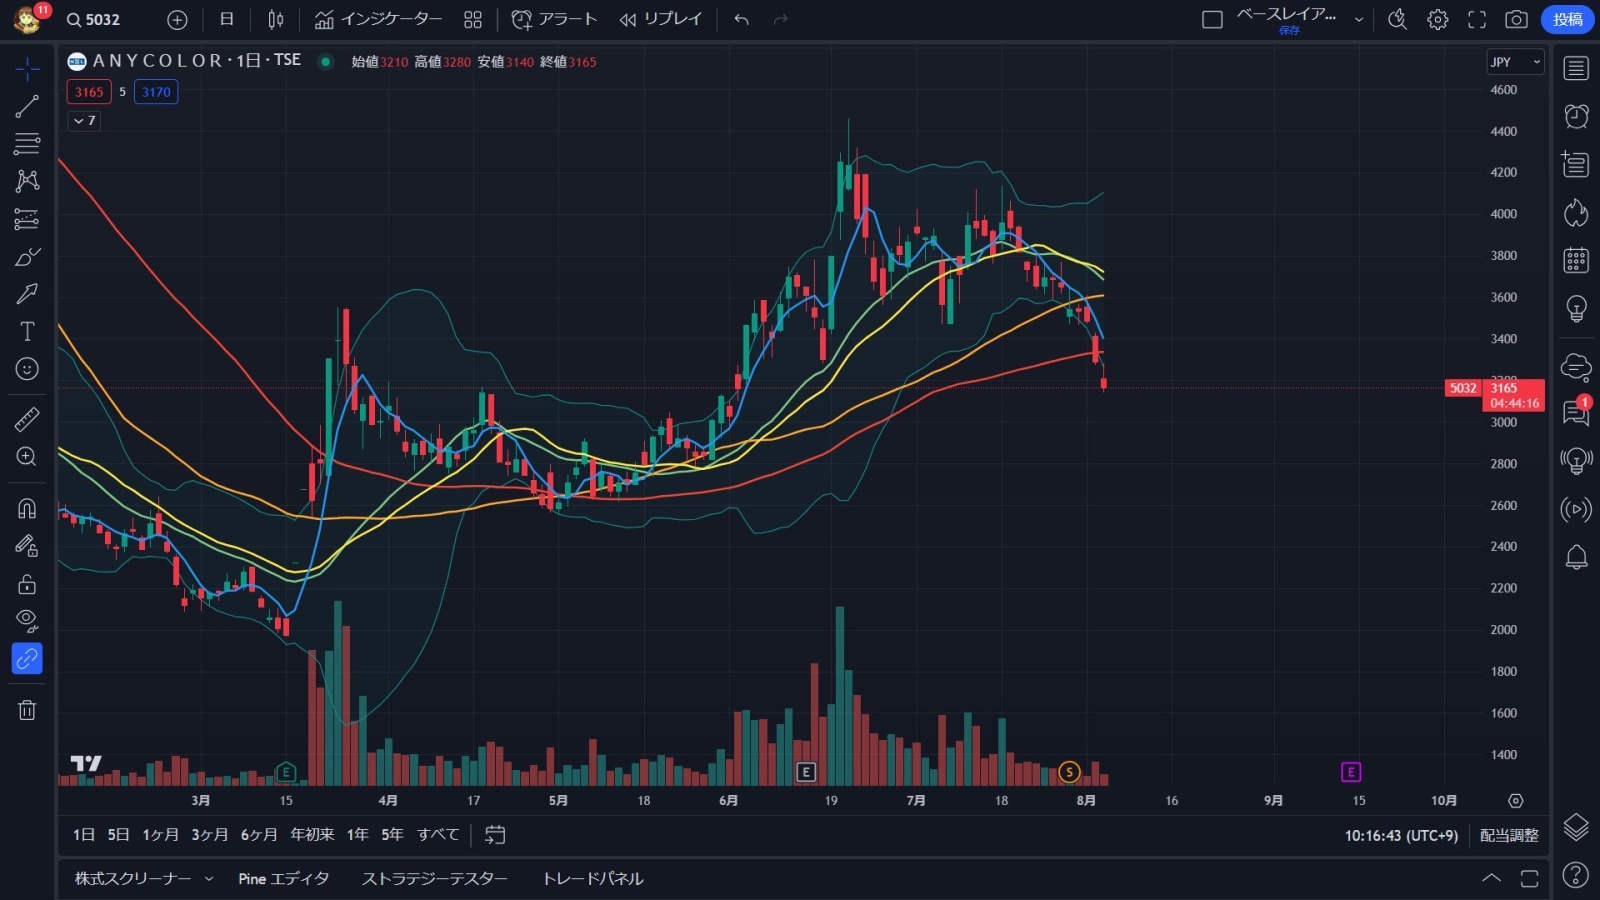Set the 6ヶ月 date range
1600x900 pixels.
coord(259,835)
